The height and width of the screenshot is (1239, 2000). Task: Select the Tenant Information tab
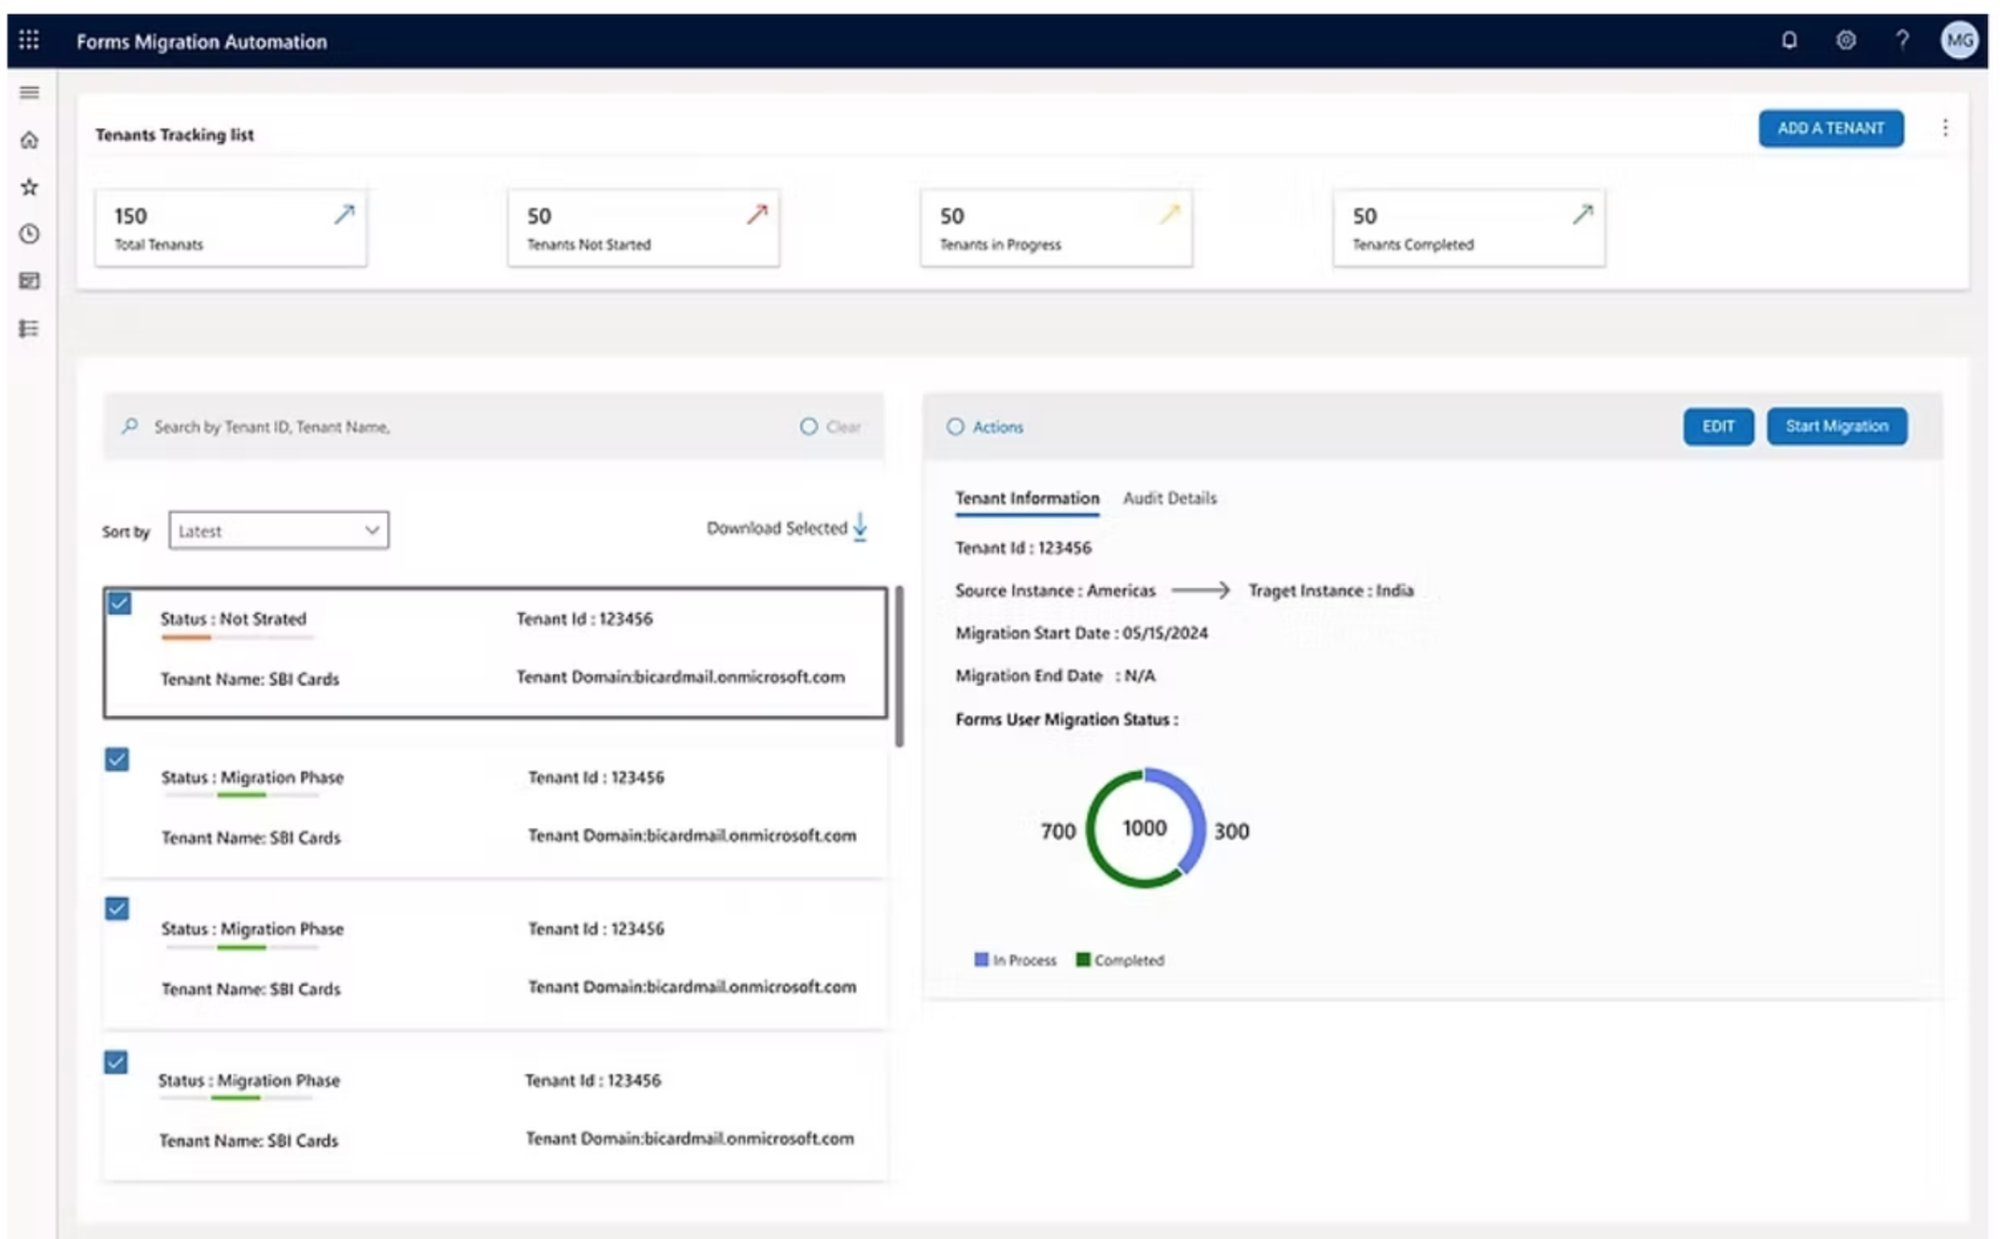[x=1027, y=498]
